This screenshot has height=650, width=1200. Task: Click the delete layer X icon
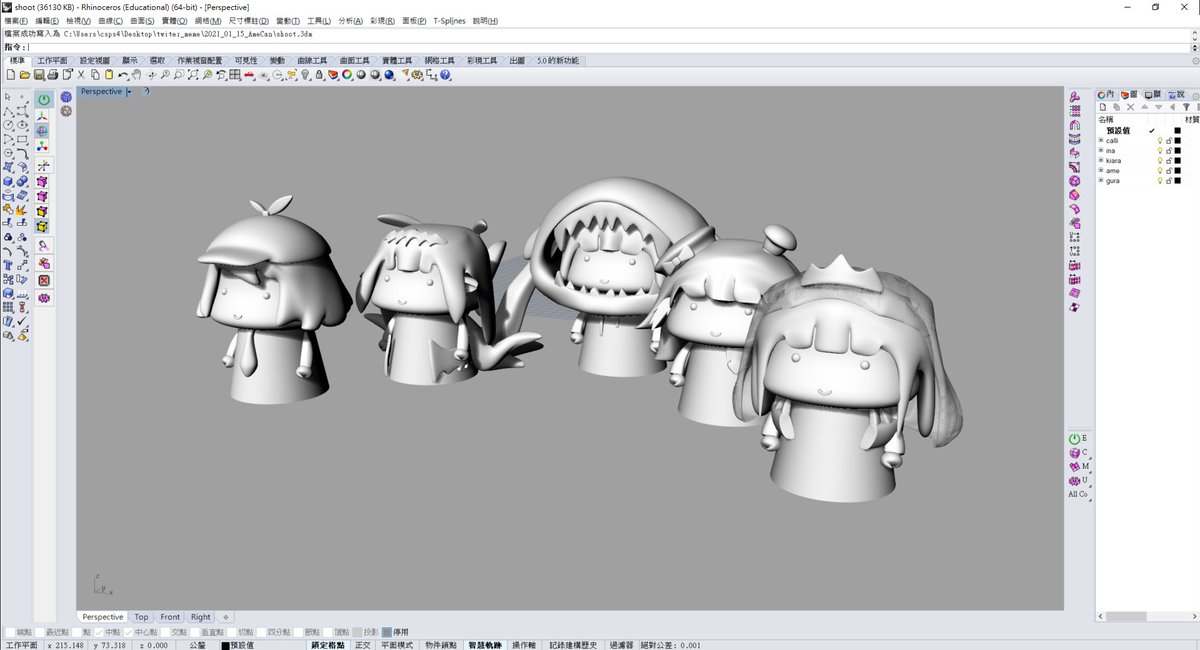(x=1130, y=107)
